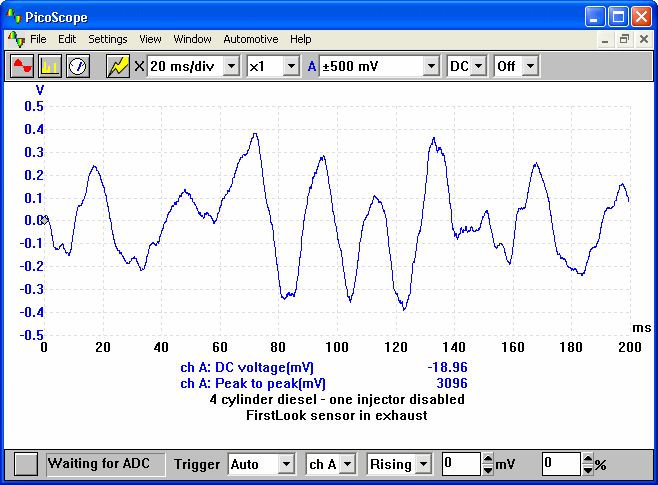
Task: Click the auto setup lightning icon
Action: (118, 66)
